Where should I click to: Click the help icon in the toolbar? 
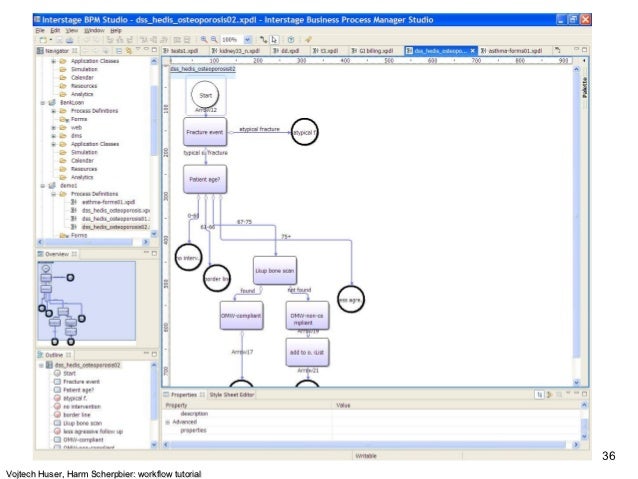[291, 39]
